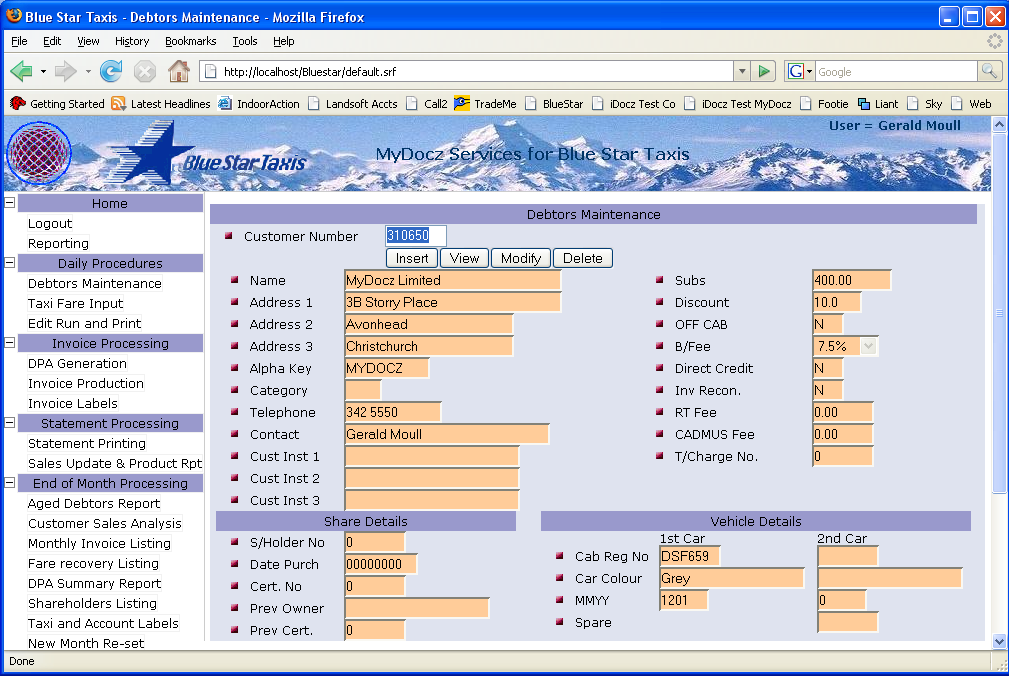Viewport: 1009px width, 676px height.
Task: Click the Subs field showing 400.00
Action: (851, 280)
